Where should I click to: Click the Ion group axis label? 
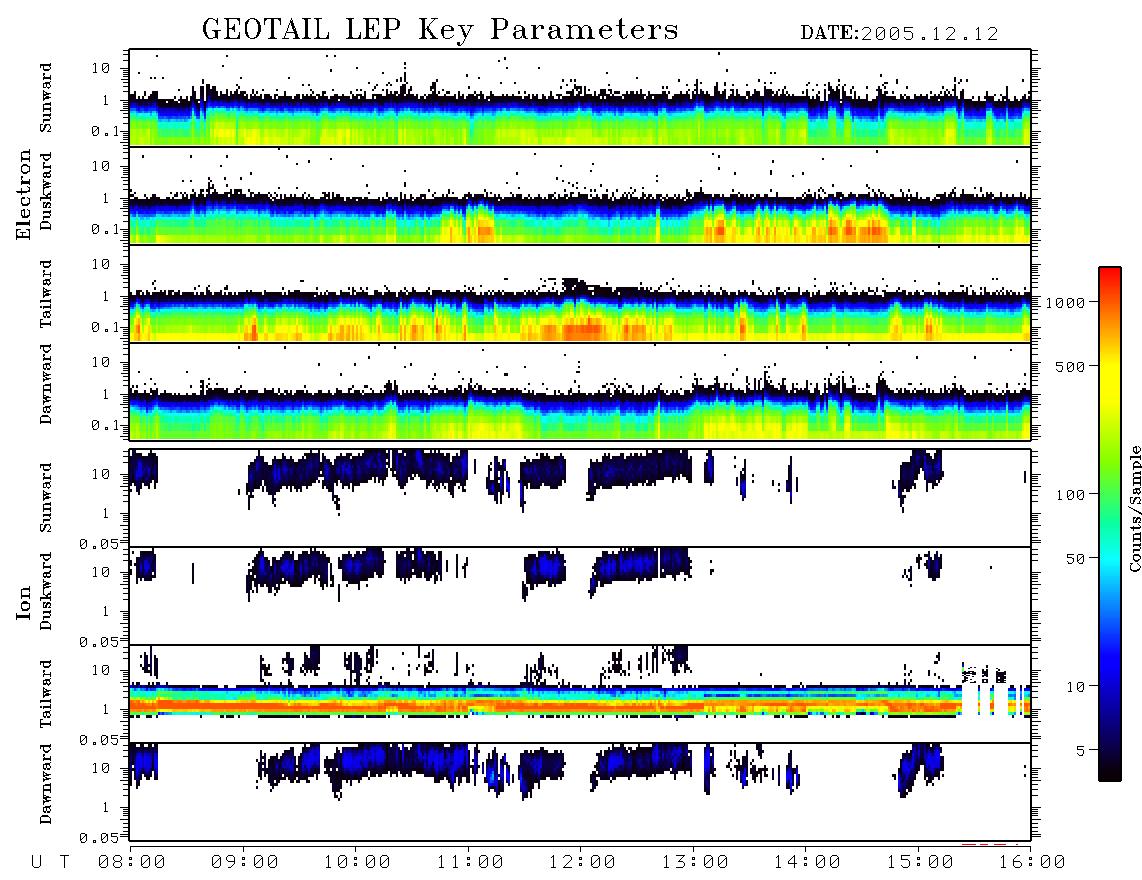(23, 602)
